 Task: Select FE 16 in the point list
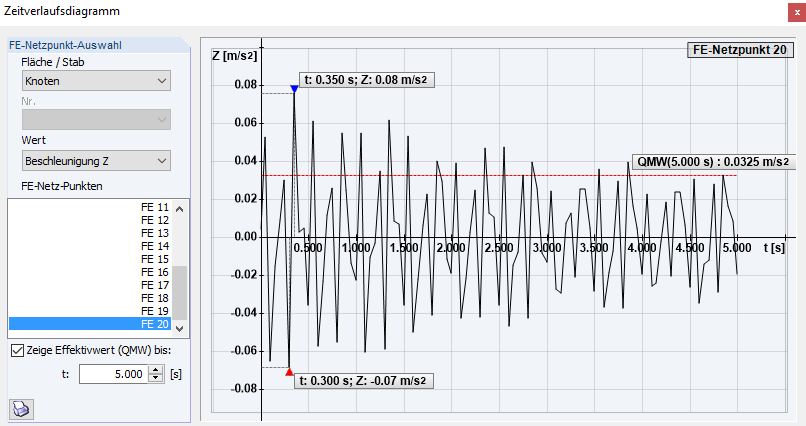pos(89,272)
